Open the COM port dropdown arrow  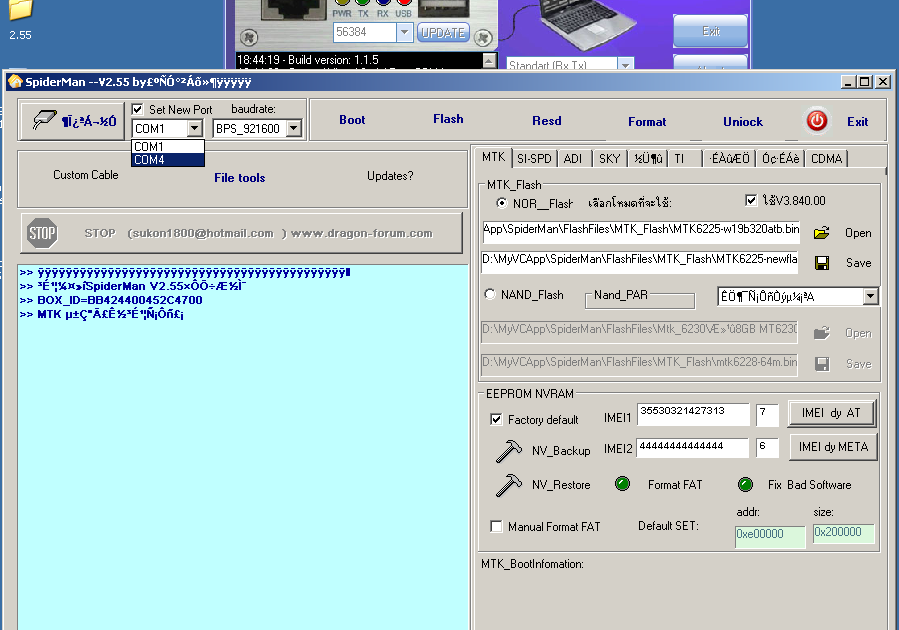tap(194, 128)
